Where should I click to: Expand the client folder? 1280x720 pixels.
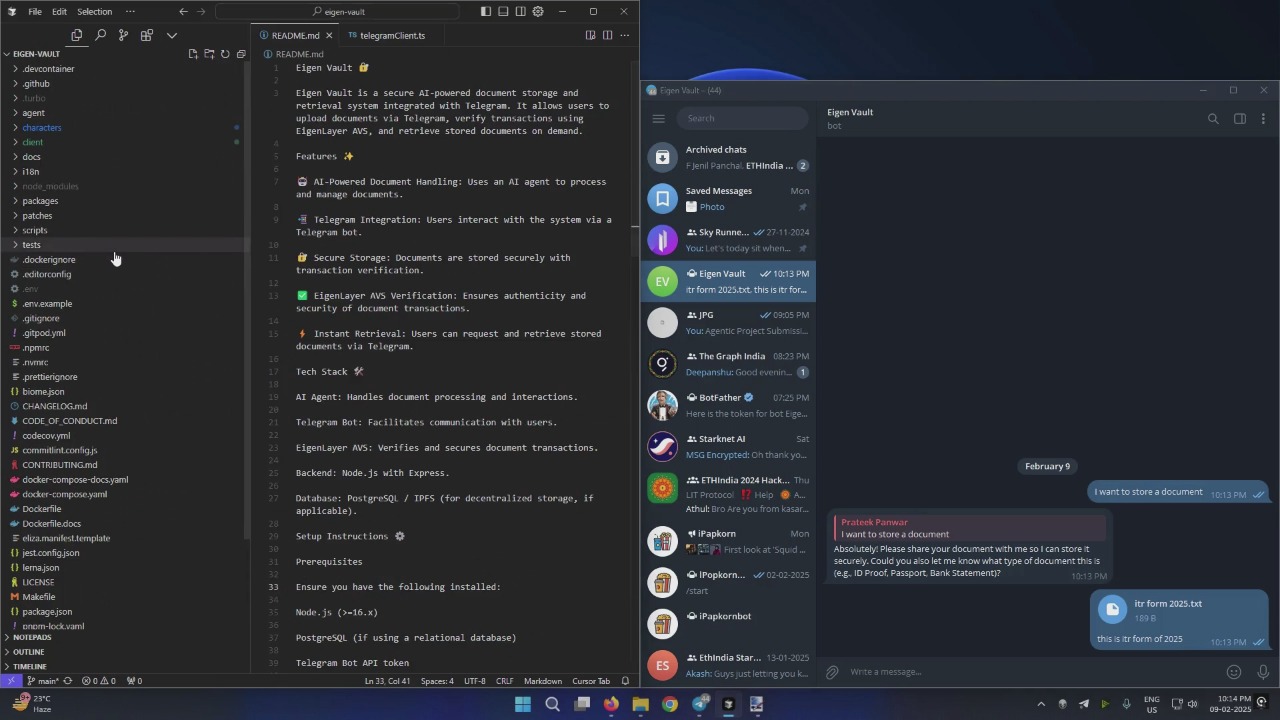32,142
